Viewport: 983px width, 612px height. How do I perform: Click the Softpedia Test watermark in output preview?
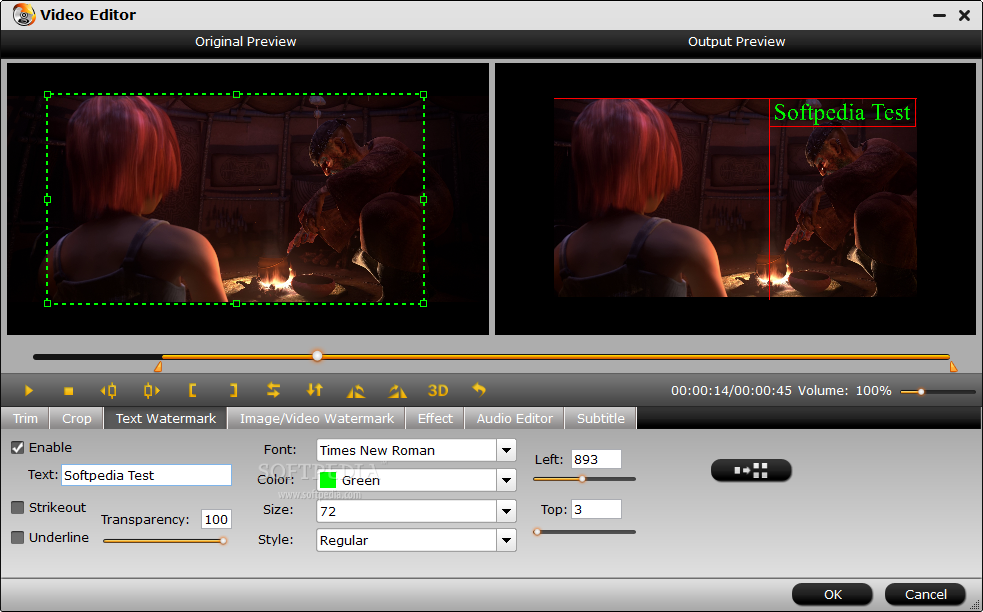tap(842, 113)
